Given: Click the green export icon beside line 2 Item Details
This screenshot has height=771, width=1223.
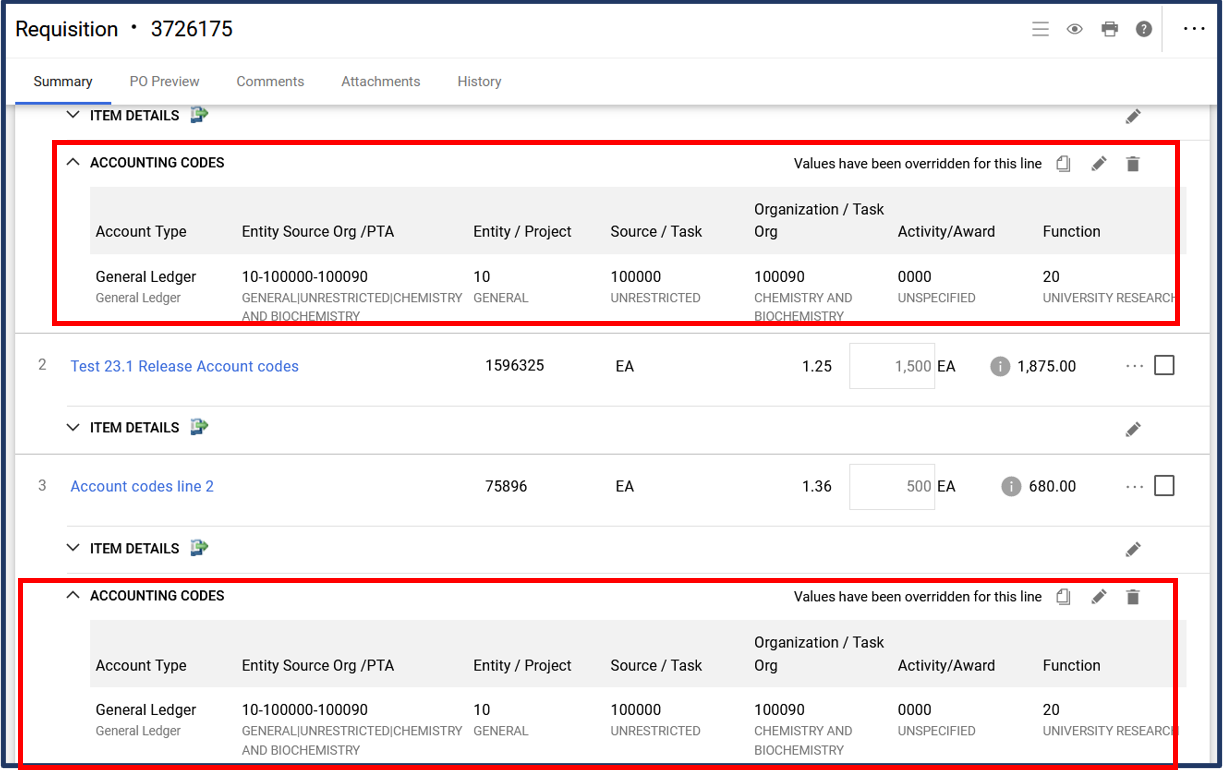Looking at the screenshot, I should click(199, 427).
